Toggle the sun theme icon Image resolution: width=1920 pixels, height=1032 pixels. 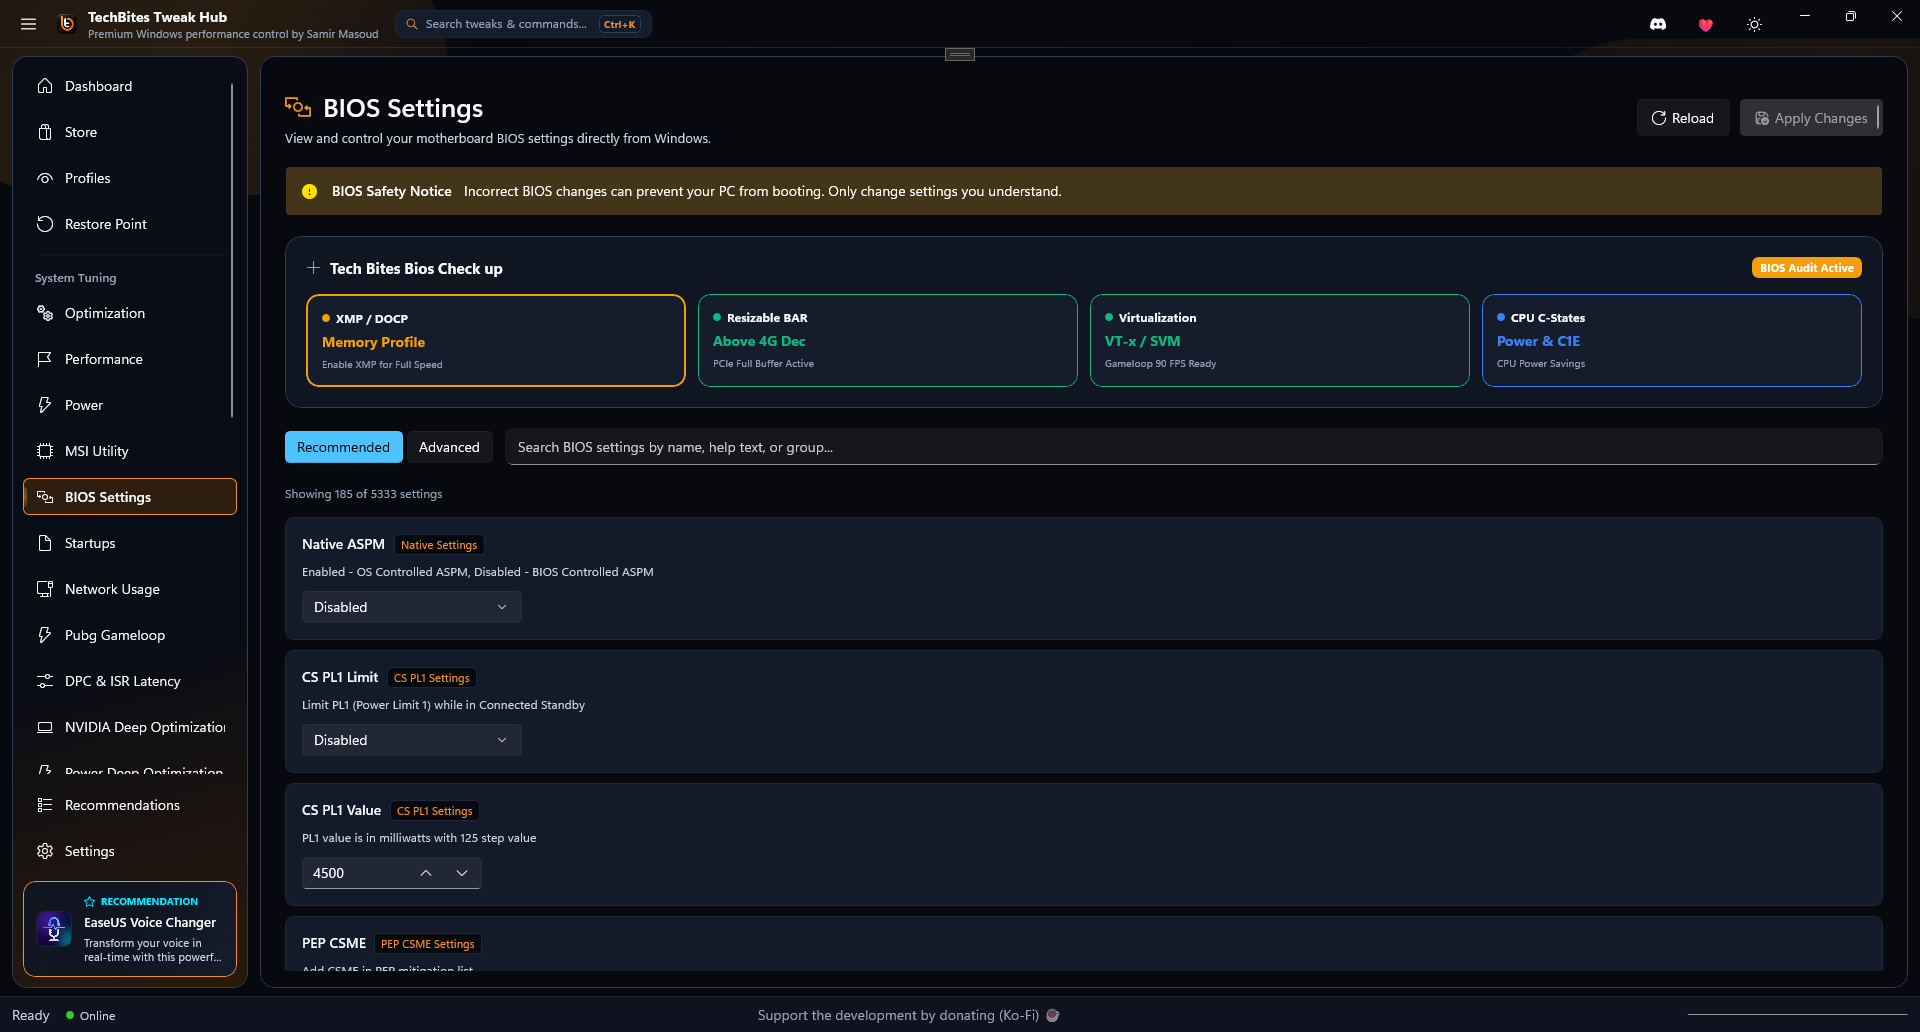tap(1754, 25)
